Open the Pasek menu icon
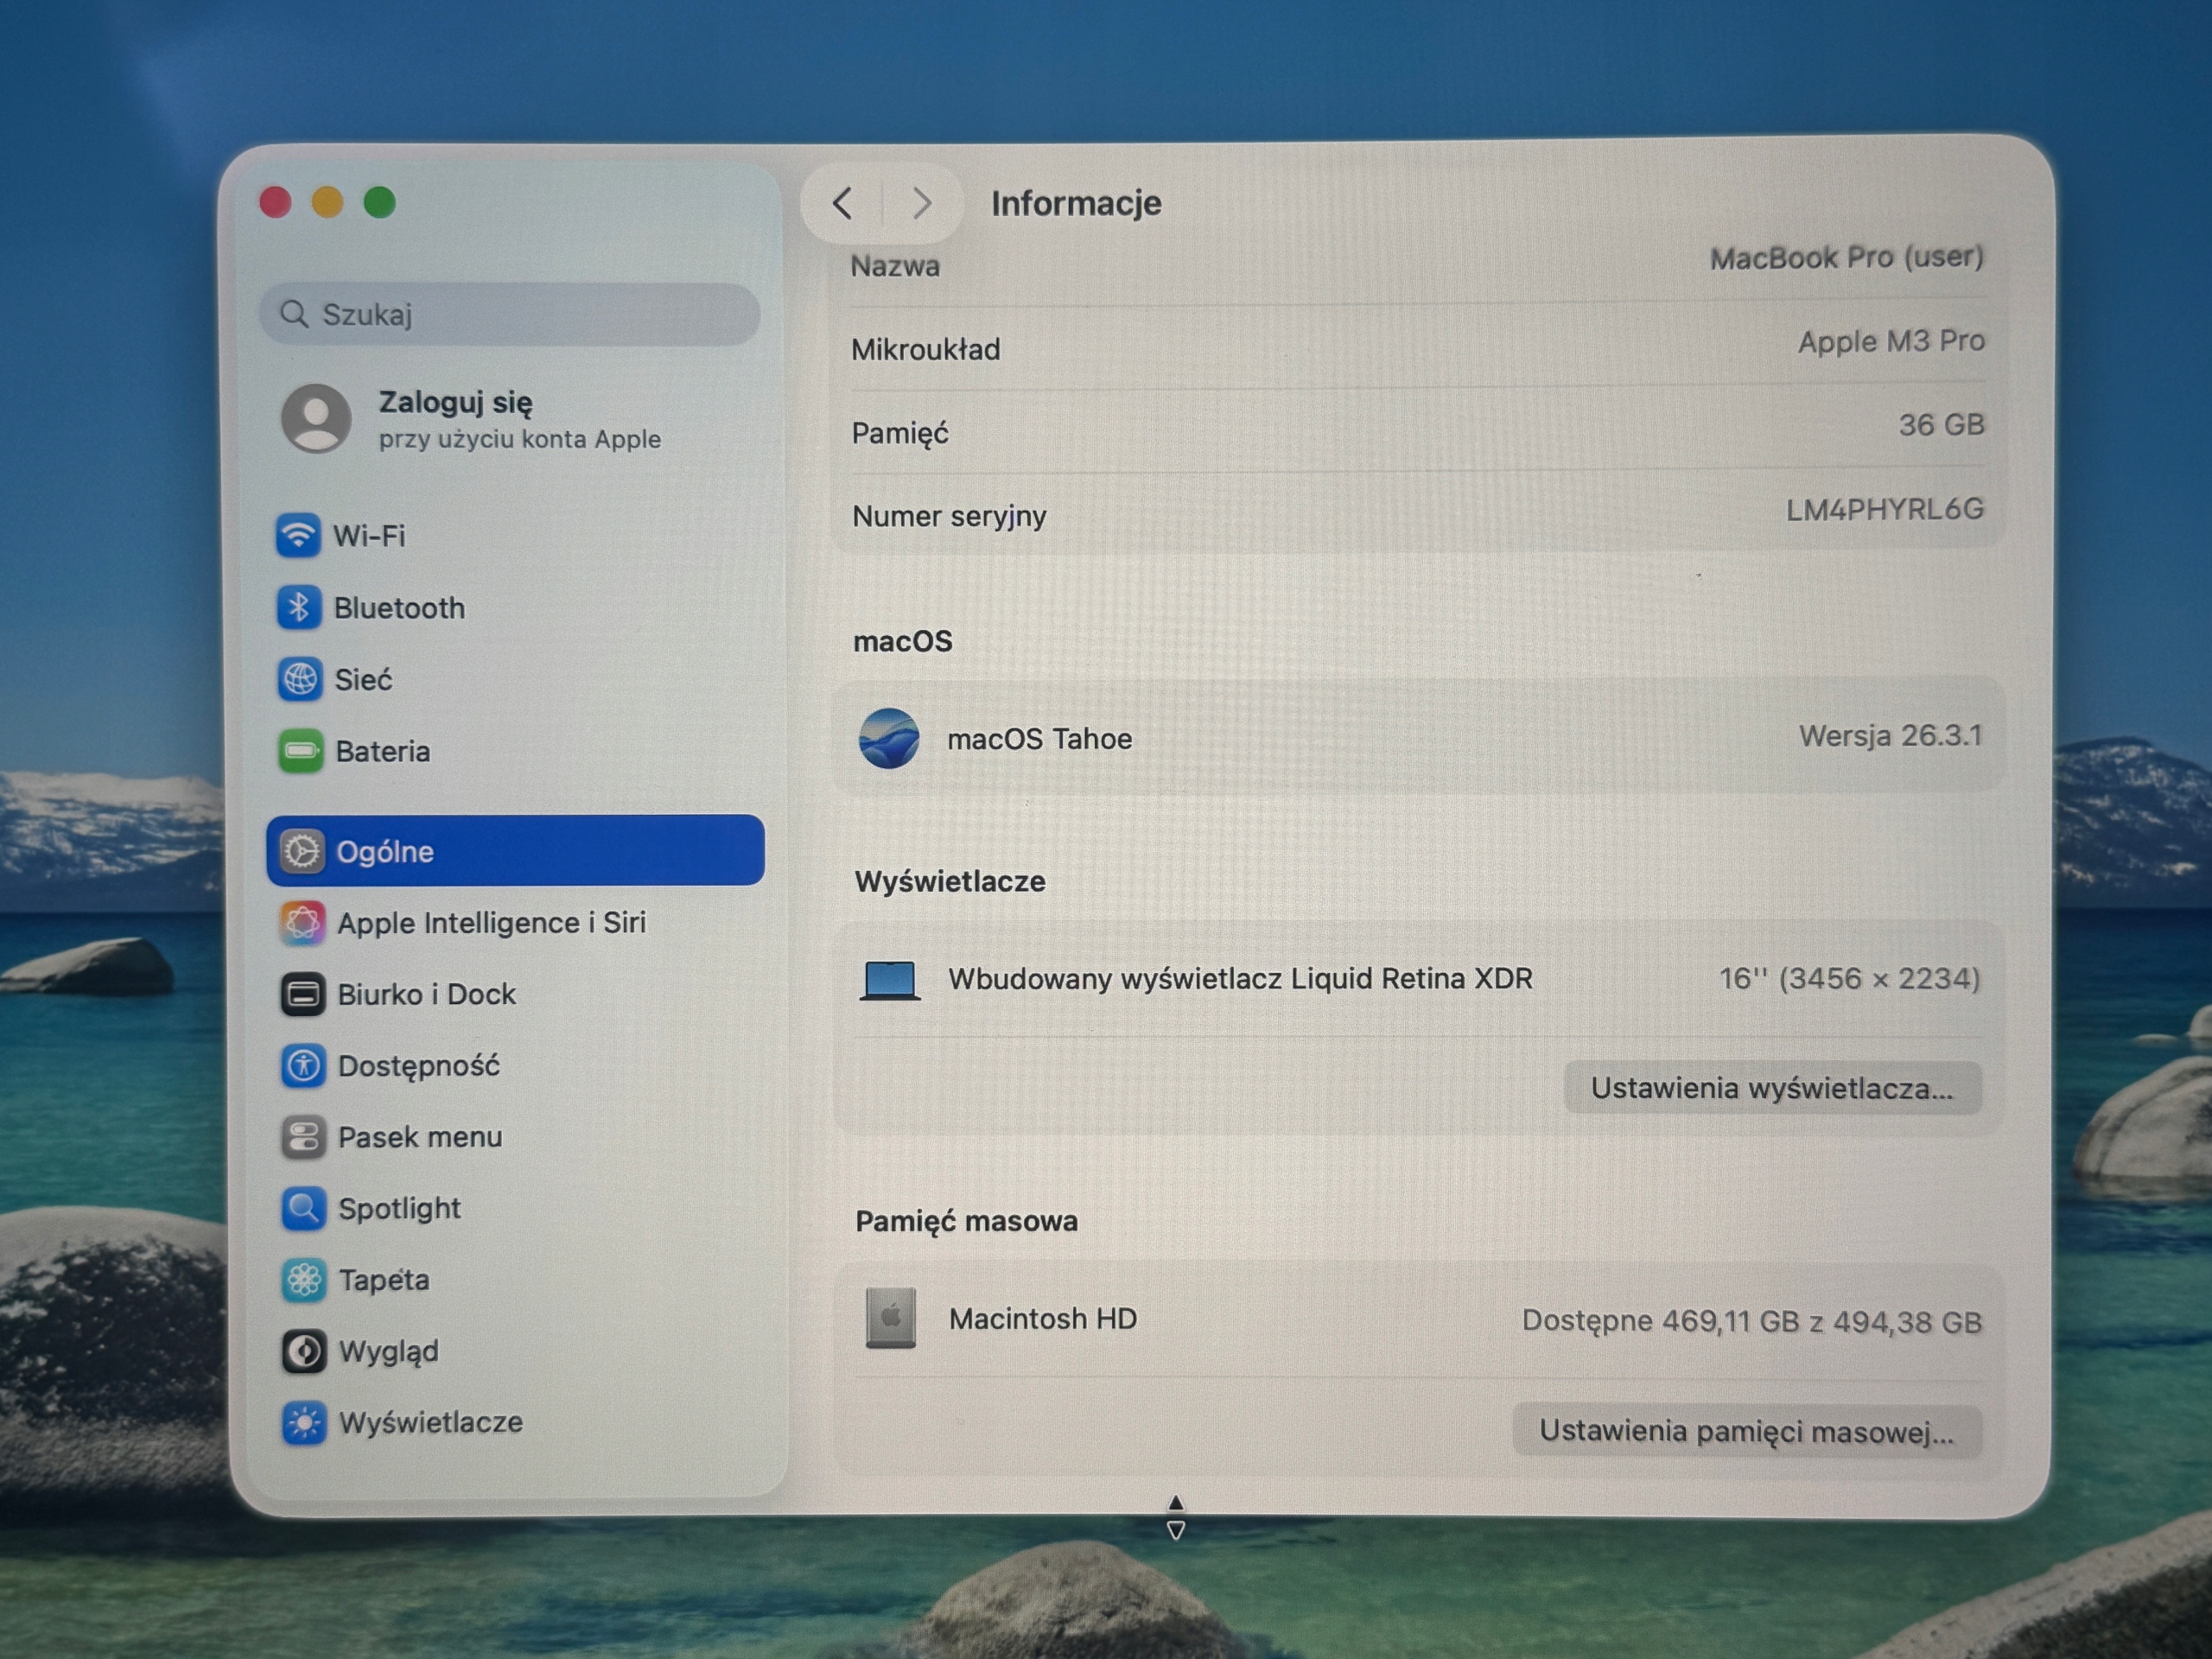 (303, 1137)
